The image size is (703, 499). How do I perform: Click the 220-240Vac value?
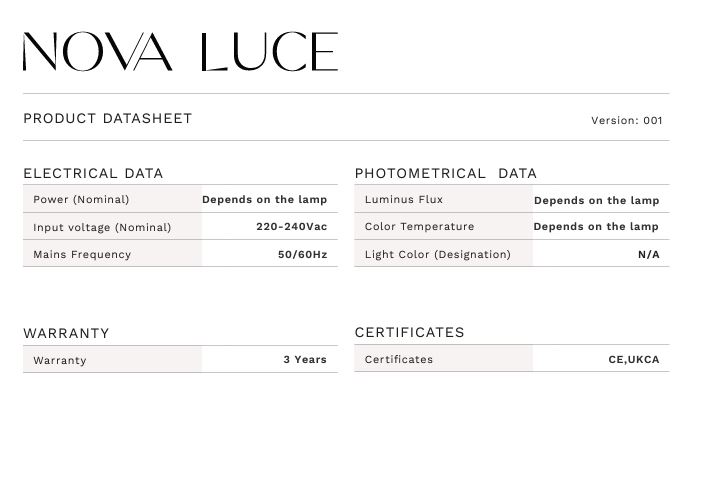[x=291, y=226]
